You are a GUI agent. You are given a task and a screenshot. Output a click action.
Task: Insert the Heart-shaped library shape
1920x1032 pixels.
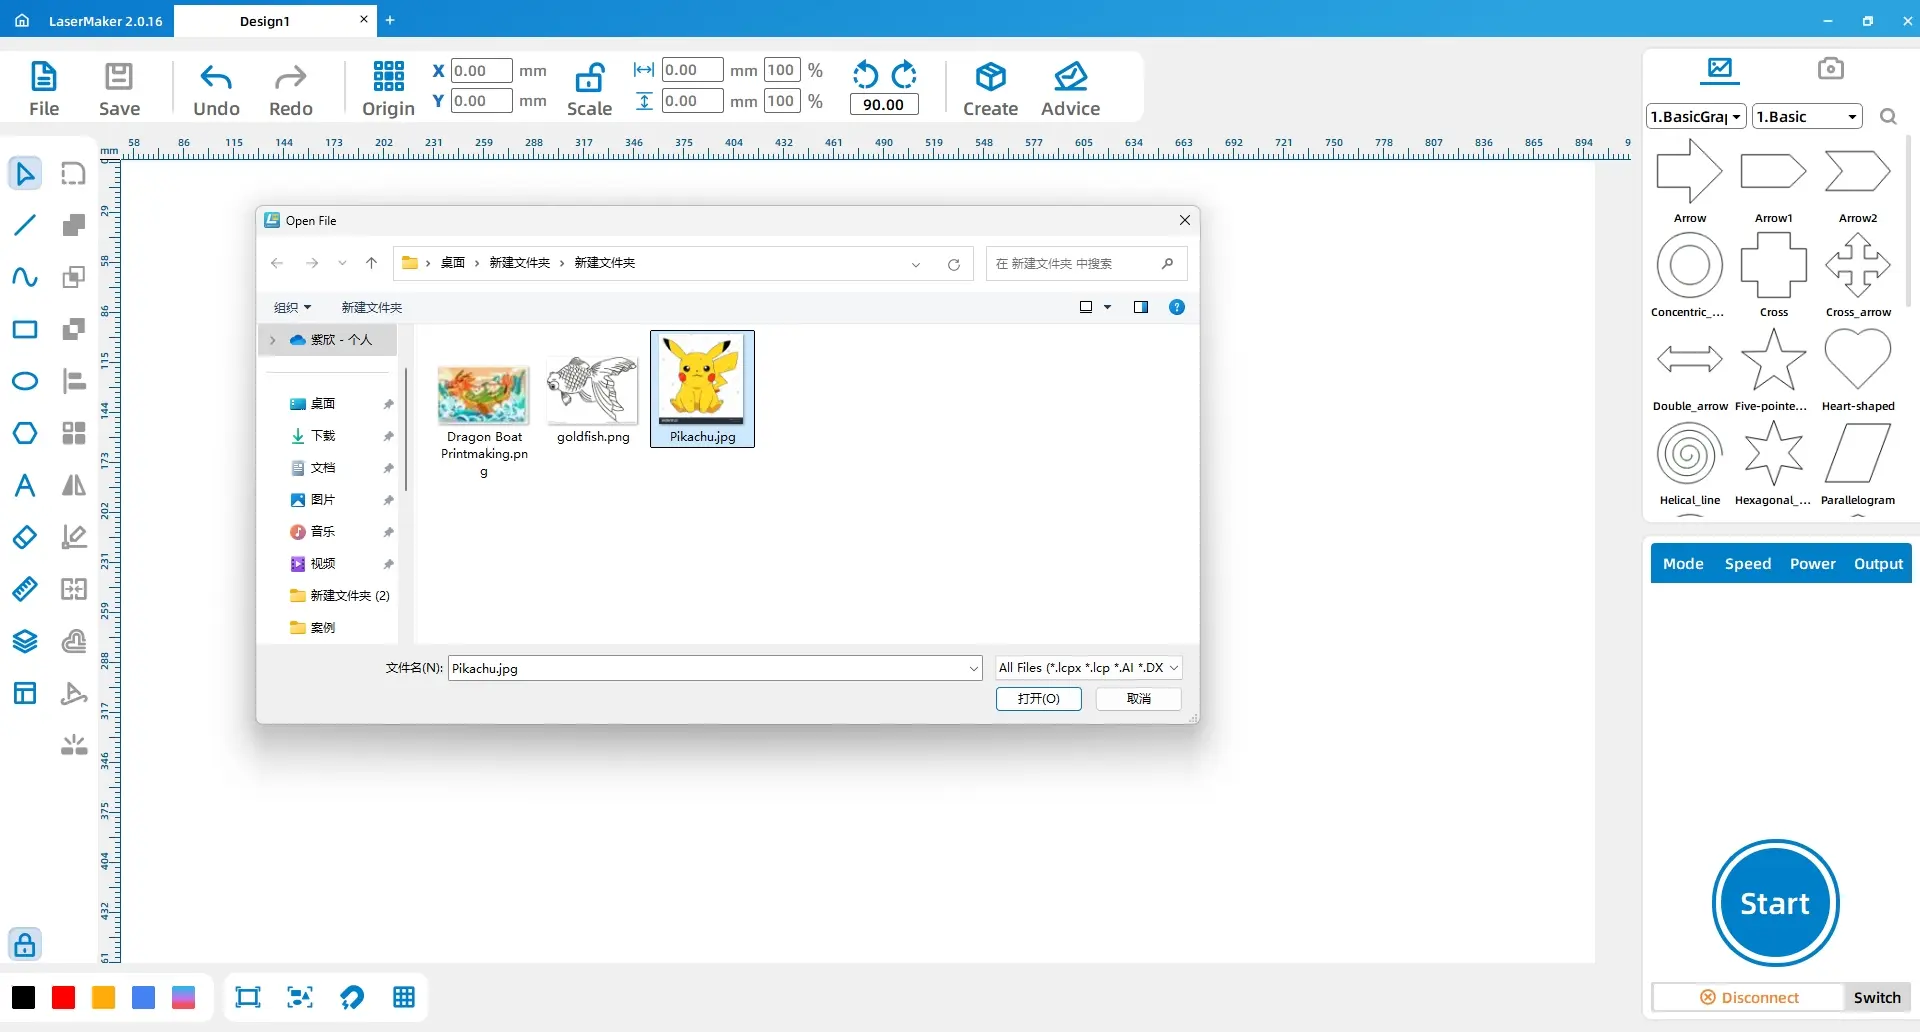pos(1858,360)
